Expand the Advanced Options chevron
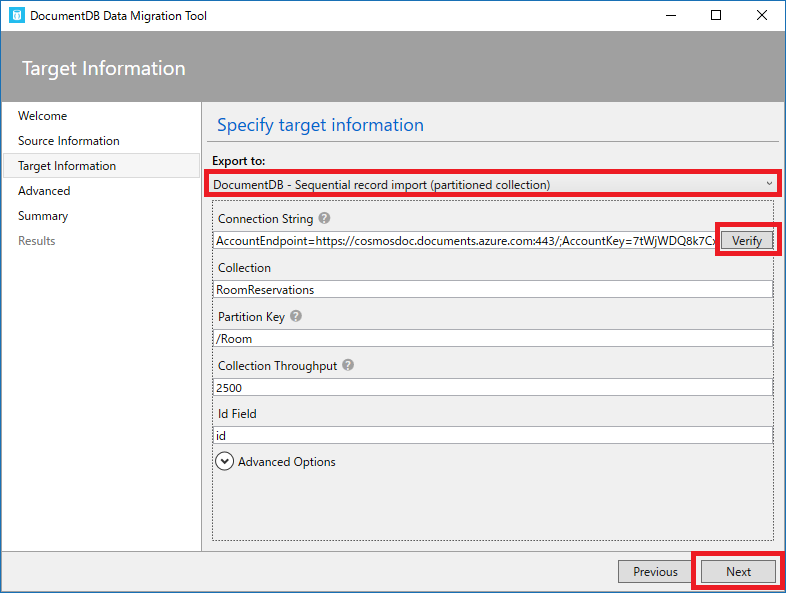 225,461
